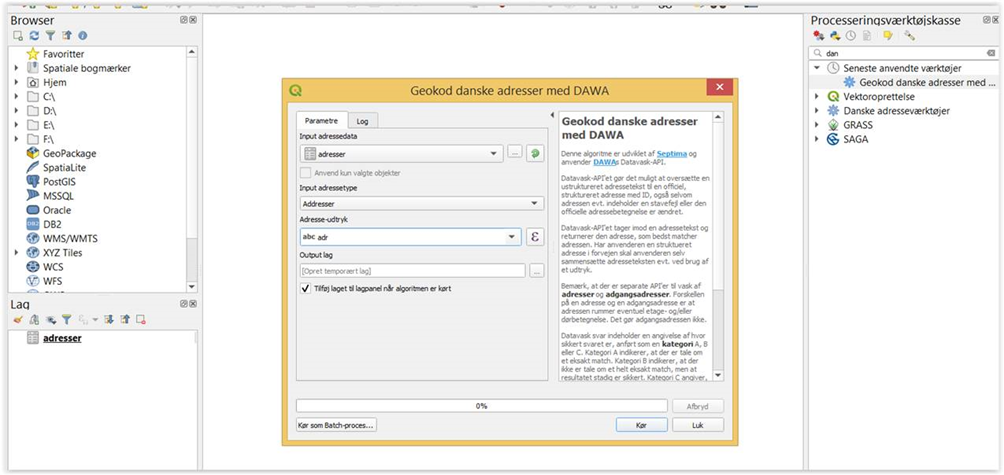
Task: Click Kør som Batch-proces button
Action: click(x=336, y=425)
